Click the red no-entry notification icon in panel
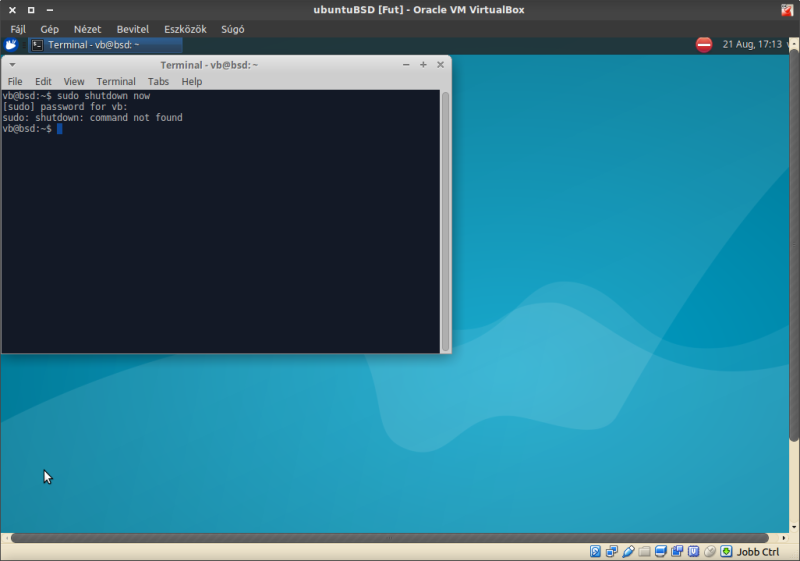The height and width of the screenshot is (561, 800). [x=704, y=44]
